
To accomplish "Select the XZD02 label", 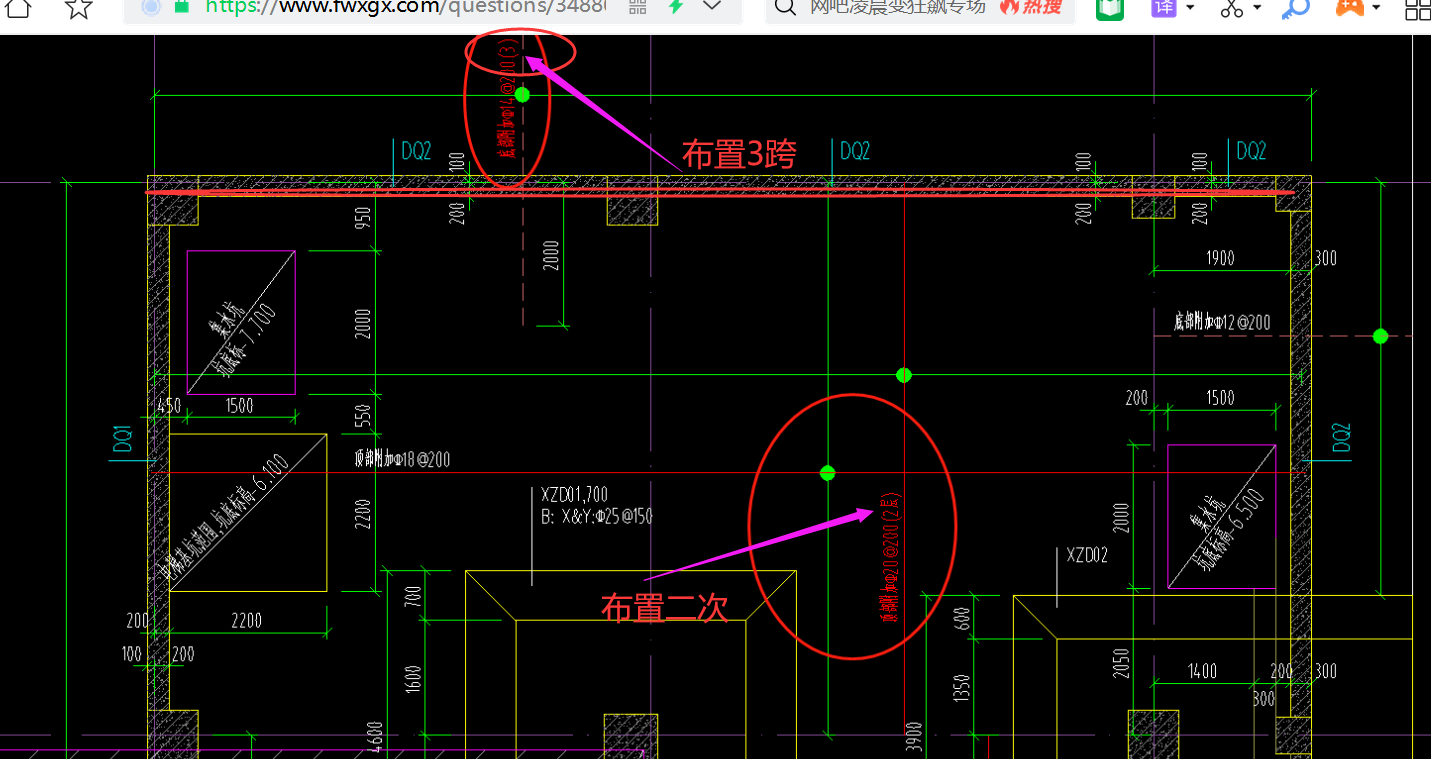I will point(1087,555).
